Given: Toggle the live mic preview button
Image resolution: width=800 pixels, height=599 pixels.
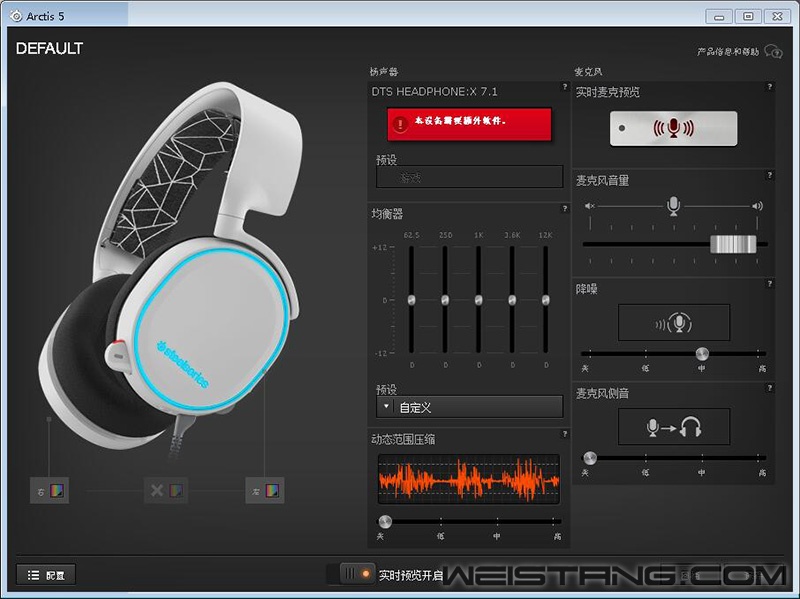Looking at the screenshot, I should coord(673,128).
